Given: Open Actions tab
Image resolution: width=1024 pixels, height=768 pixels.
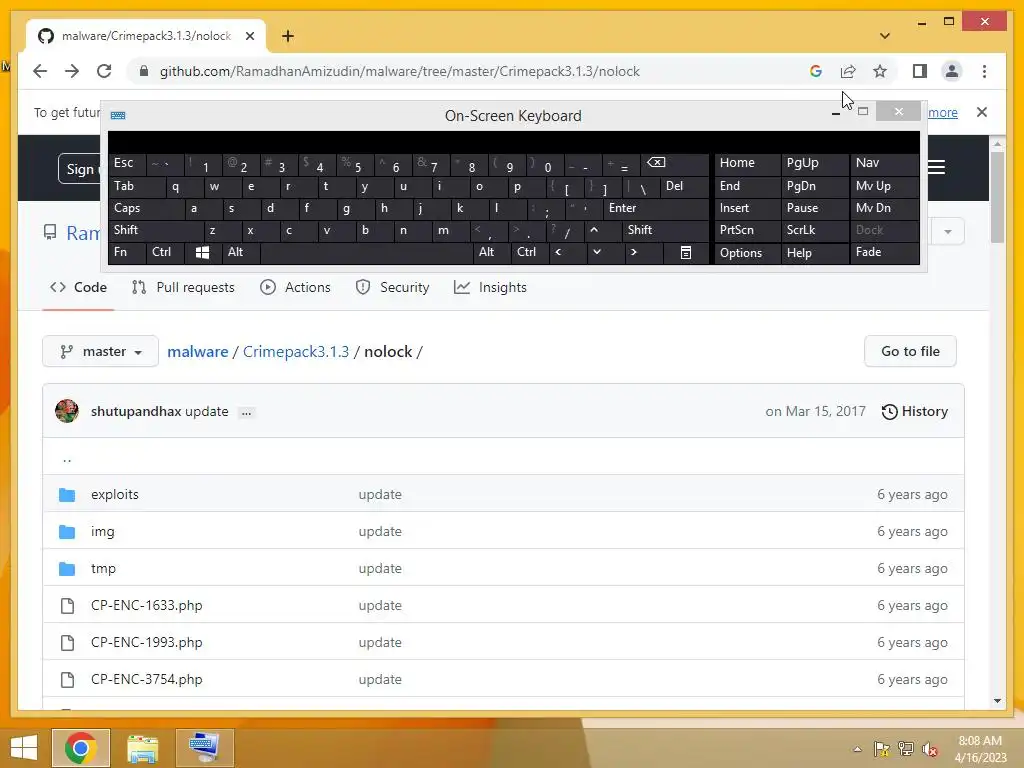Looking at the screenshot, I should point(295,287).
